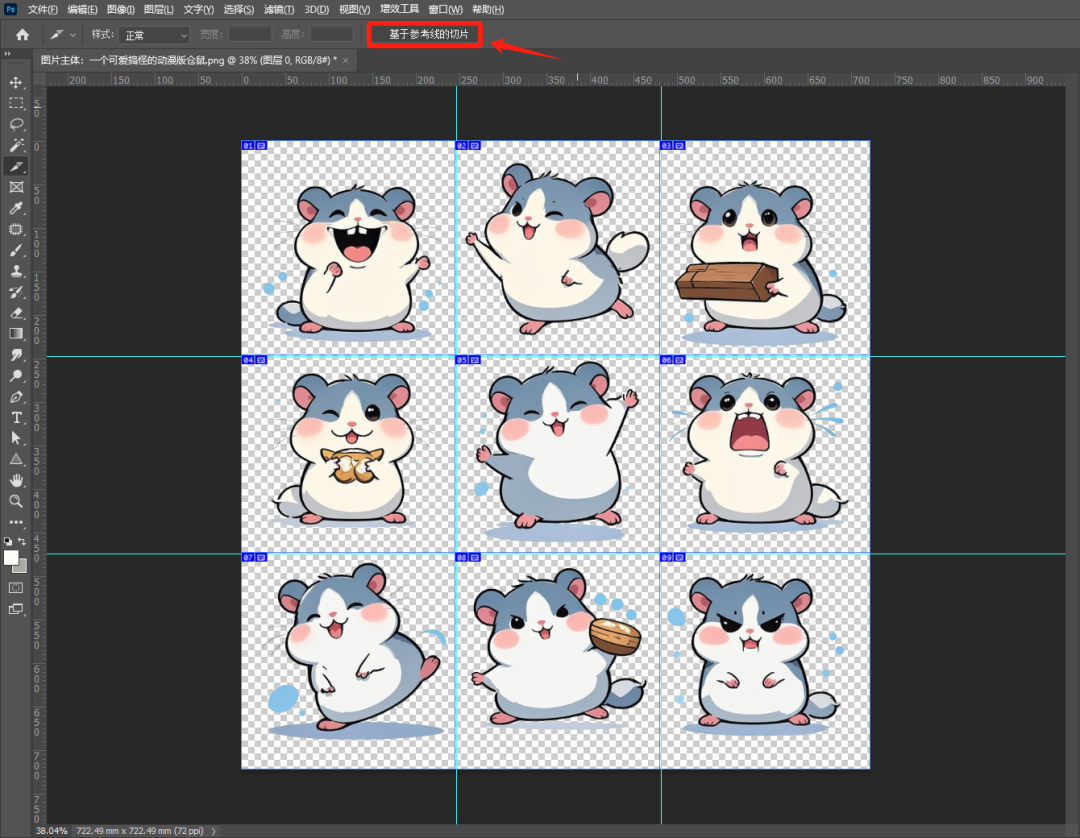Open the 窗口(W) menu
1080x838 pixels.
click(x=446, y=10)
